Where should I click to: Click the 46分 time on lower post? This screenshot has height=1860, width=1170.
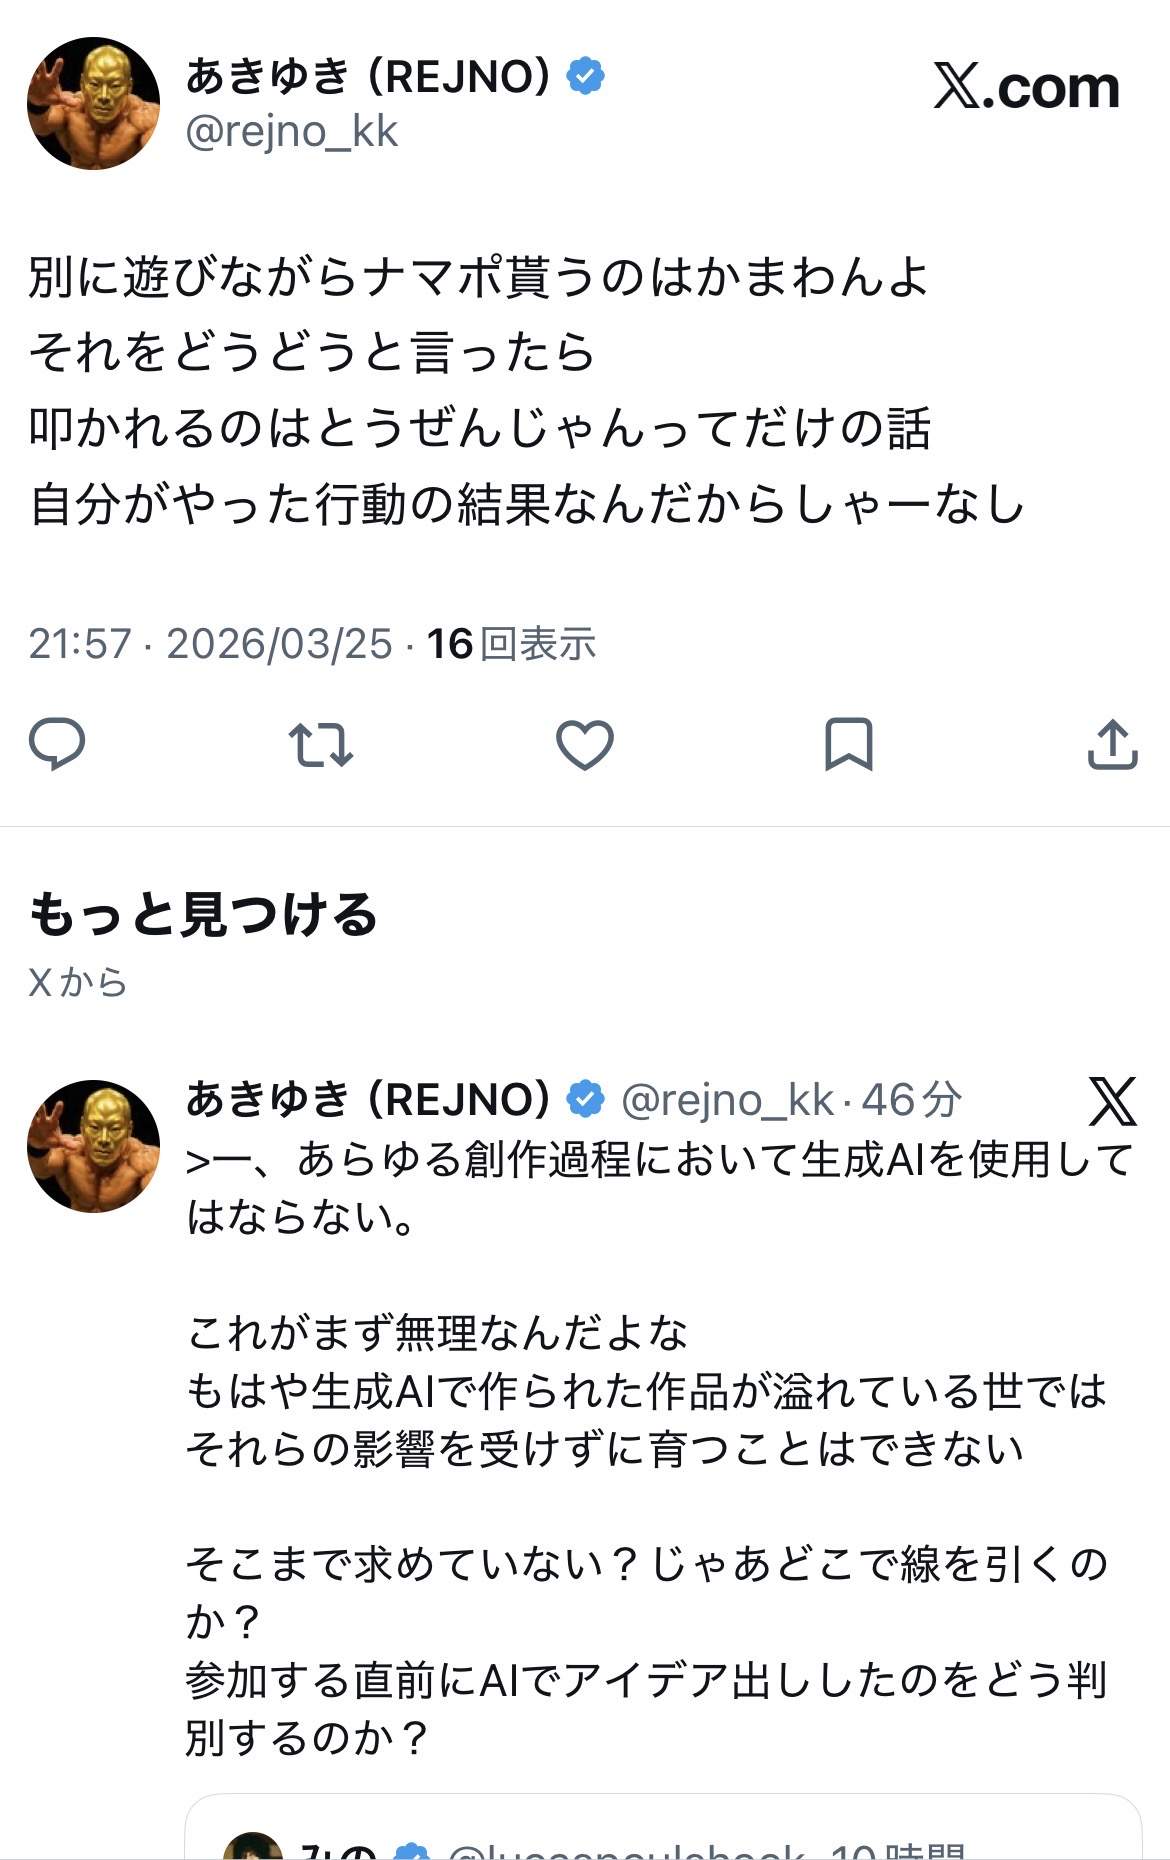coord(911,1100)
